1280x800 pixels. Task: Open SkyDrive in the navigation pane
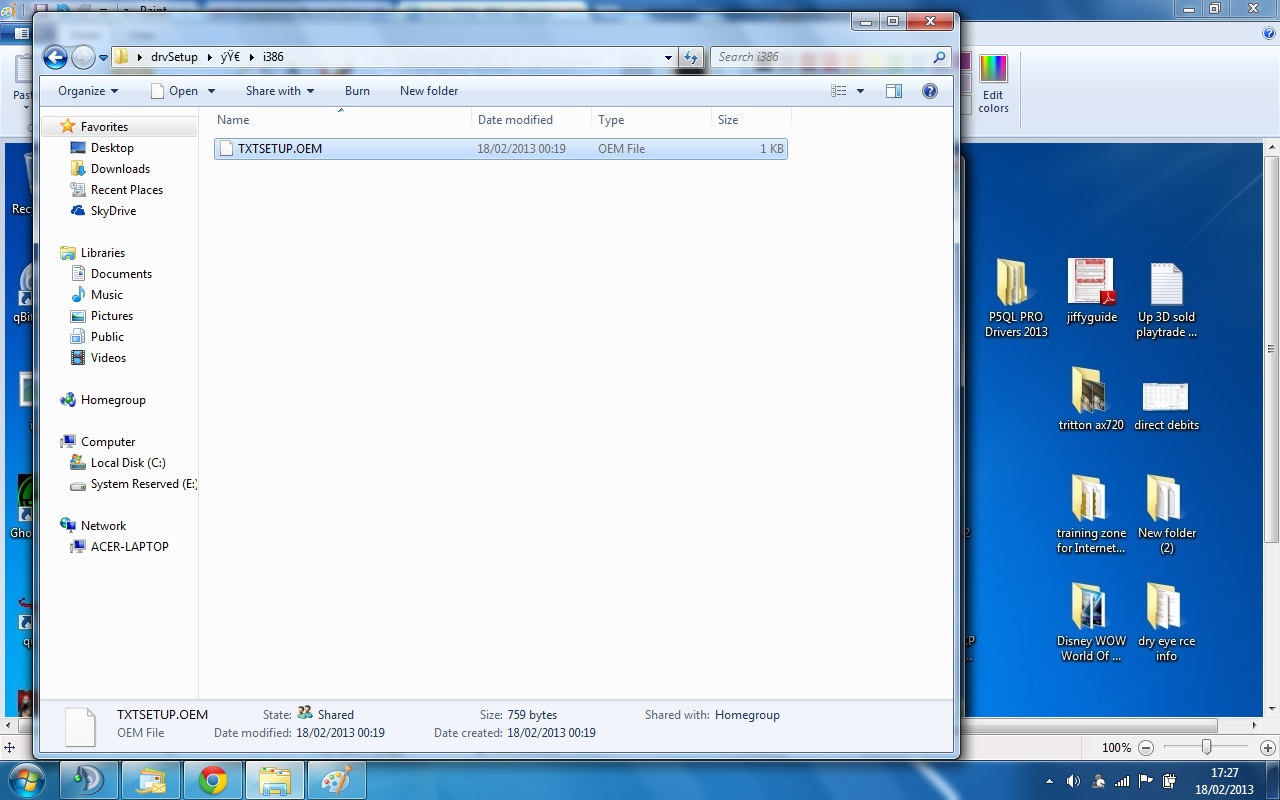tap(113, 211)
